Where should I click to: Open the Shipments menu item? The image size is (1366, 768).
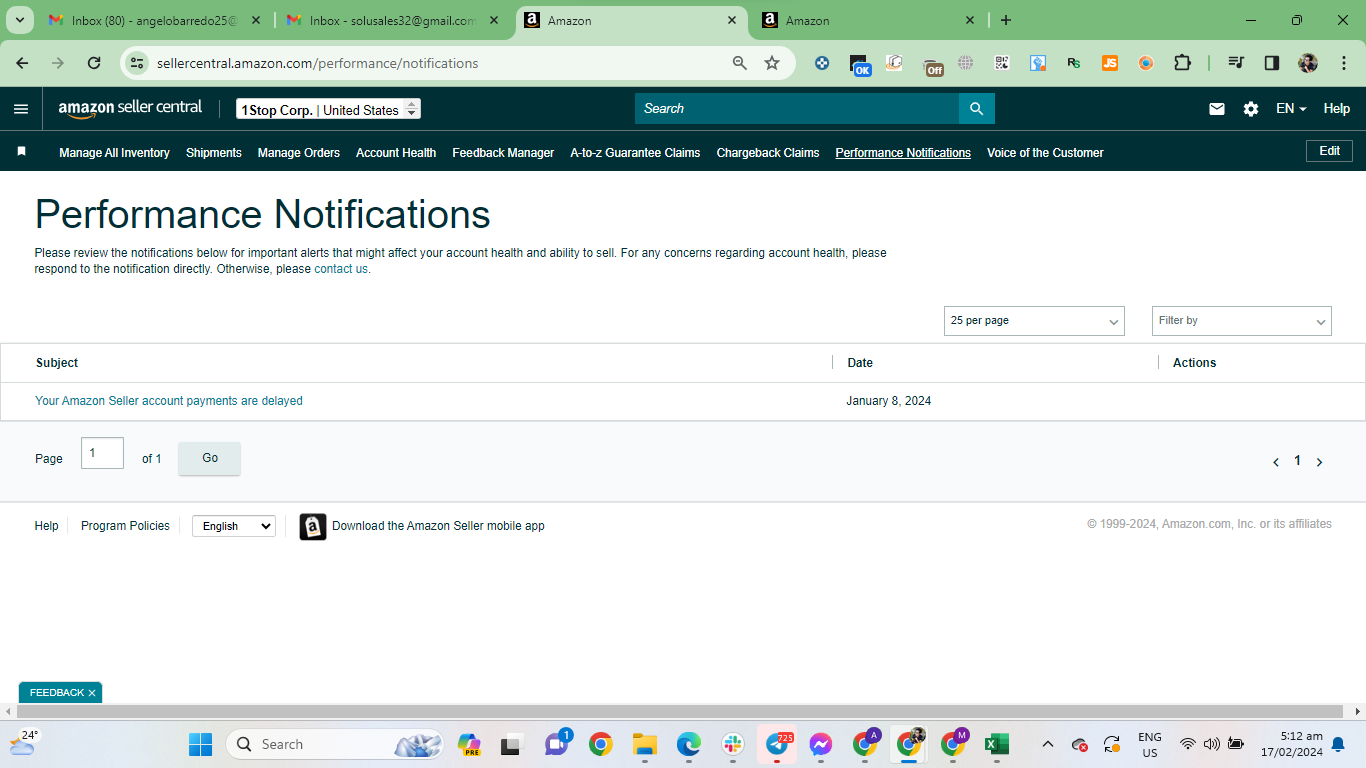214,153
